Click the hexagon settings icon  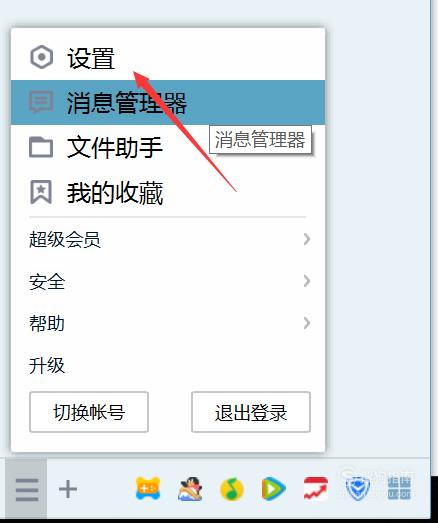pos(41,57)
